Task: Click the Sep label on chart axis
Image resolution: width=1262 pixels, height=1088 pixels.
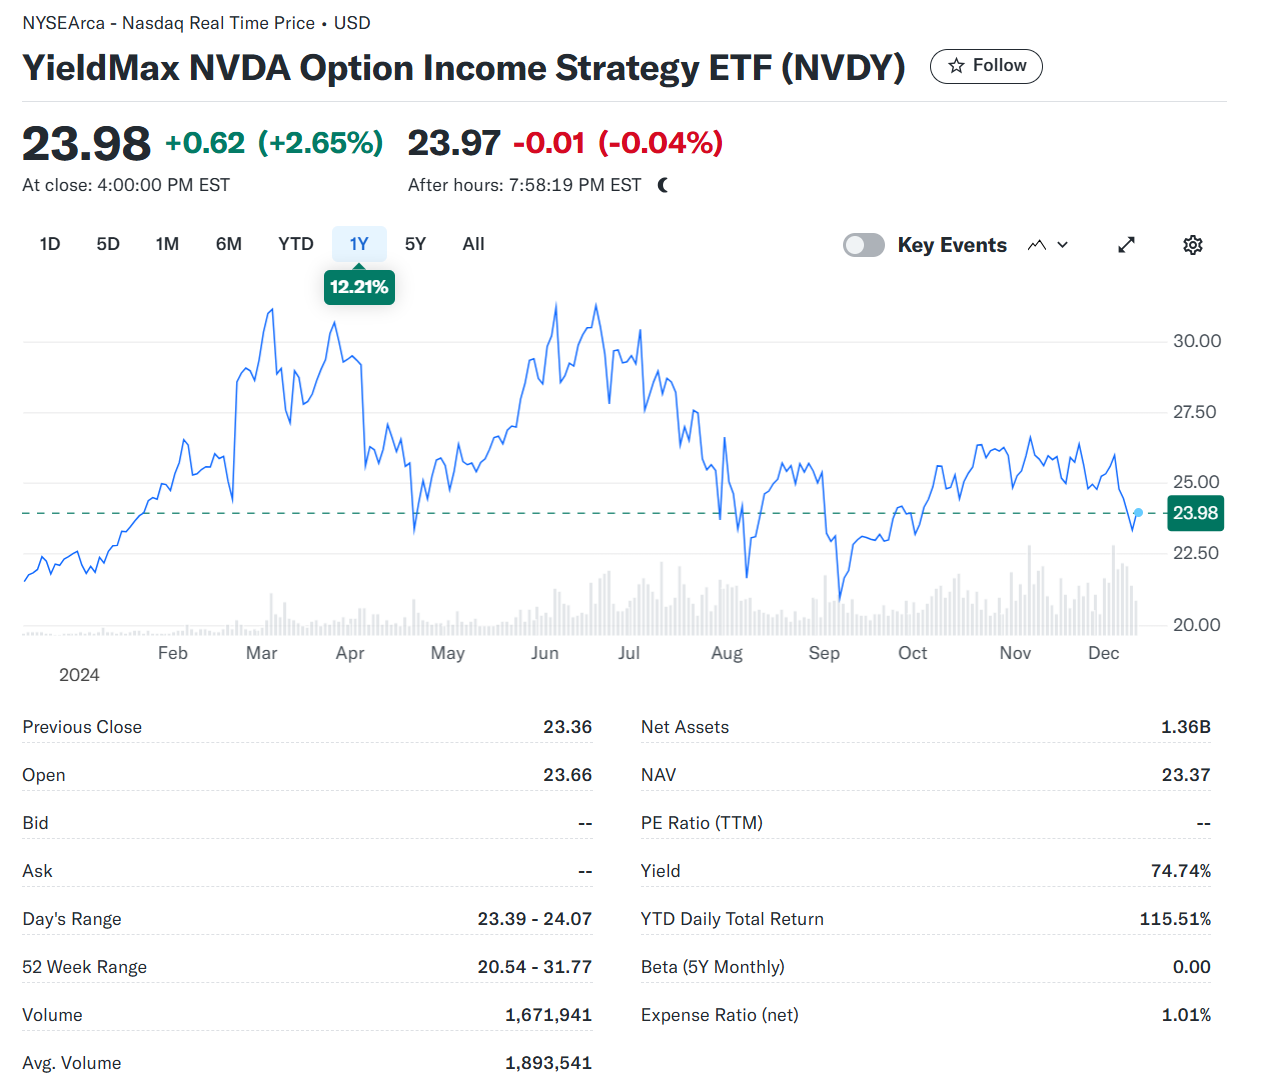Action: (x=824, y=653)
